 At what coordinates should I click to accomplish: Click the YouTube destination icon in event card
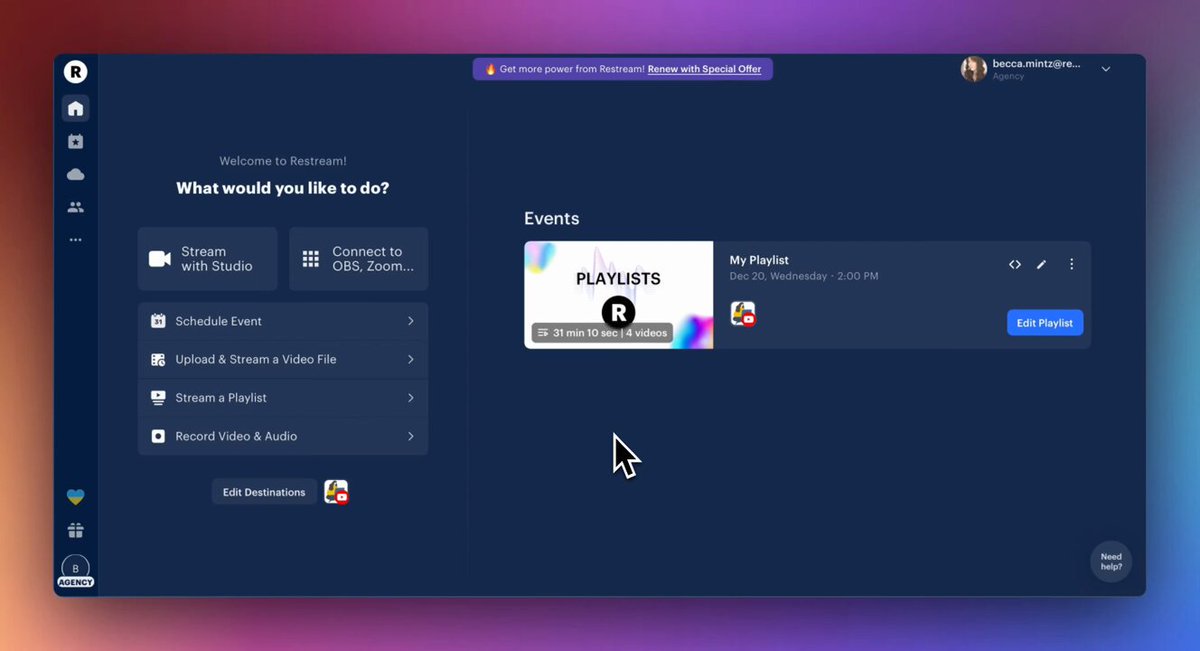coord(742,314)
